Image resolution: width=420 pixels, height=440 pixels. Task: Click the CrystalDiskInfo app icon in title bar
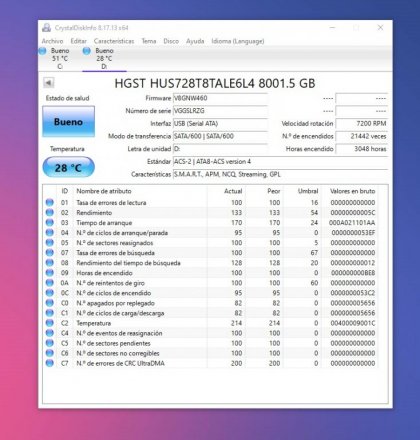[46, 28]
